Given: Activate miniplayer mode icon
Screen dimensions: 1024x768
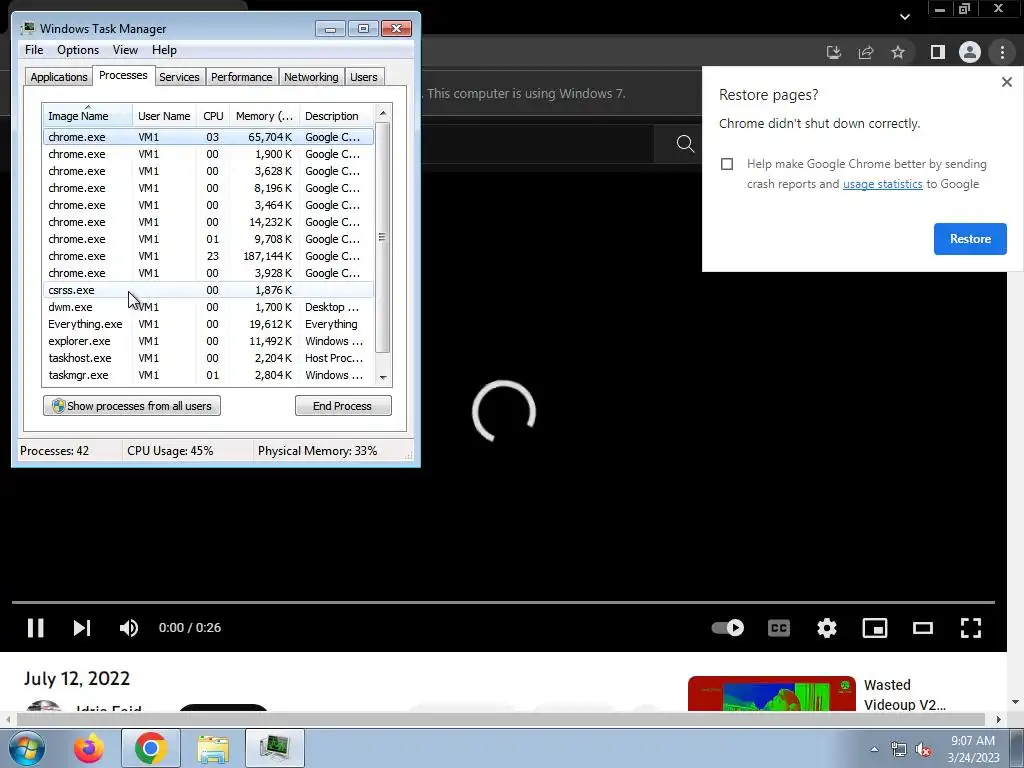Looking at the screenshot, I should click(x=875, y=628).
